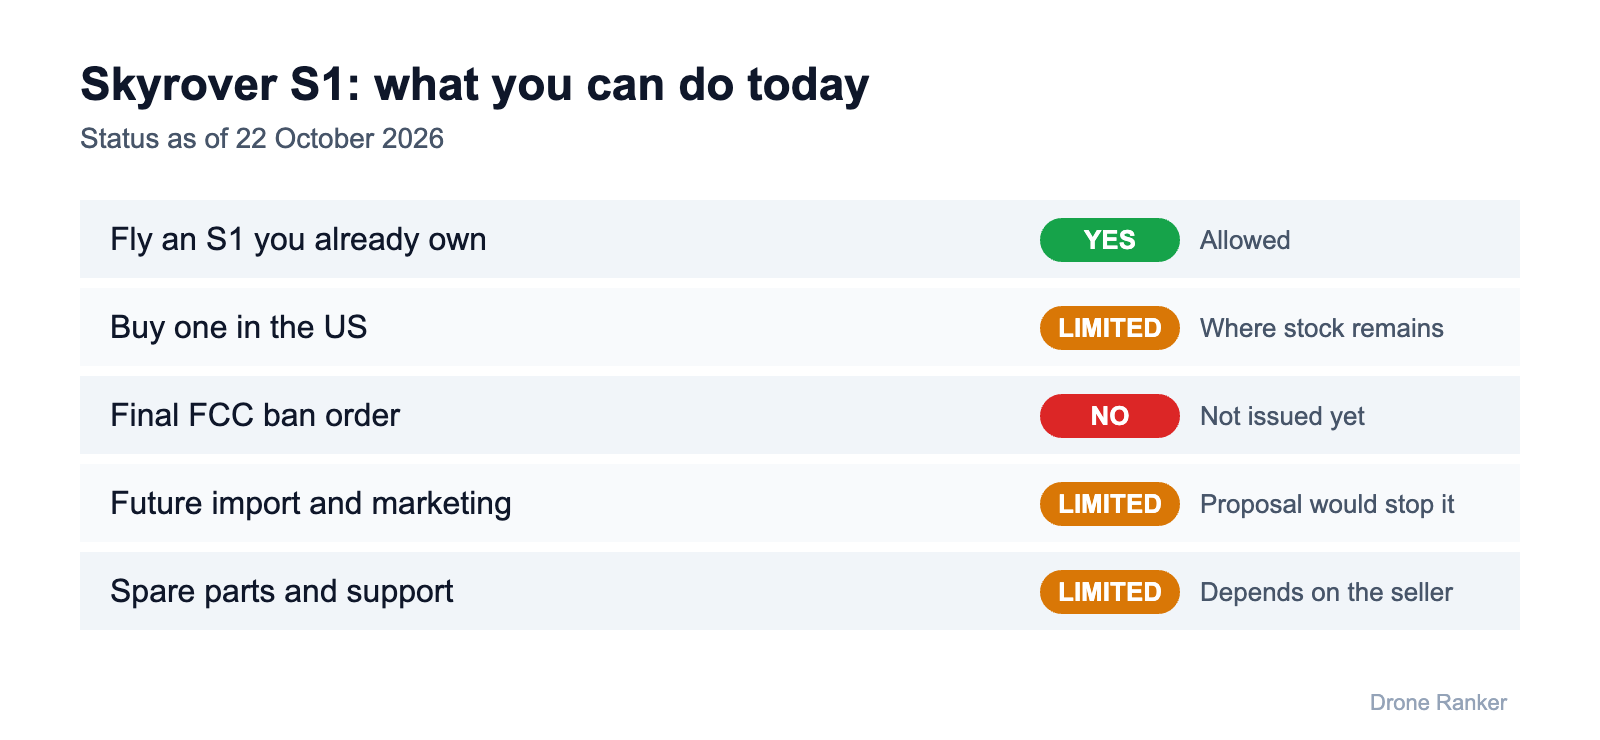Click empty area of Fly an S1 row
The width and height of the screenshot is (1600, 740).
(760, 239)
